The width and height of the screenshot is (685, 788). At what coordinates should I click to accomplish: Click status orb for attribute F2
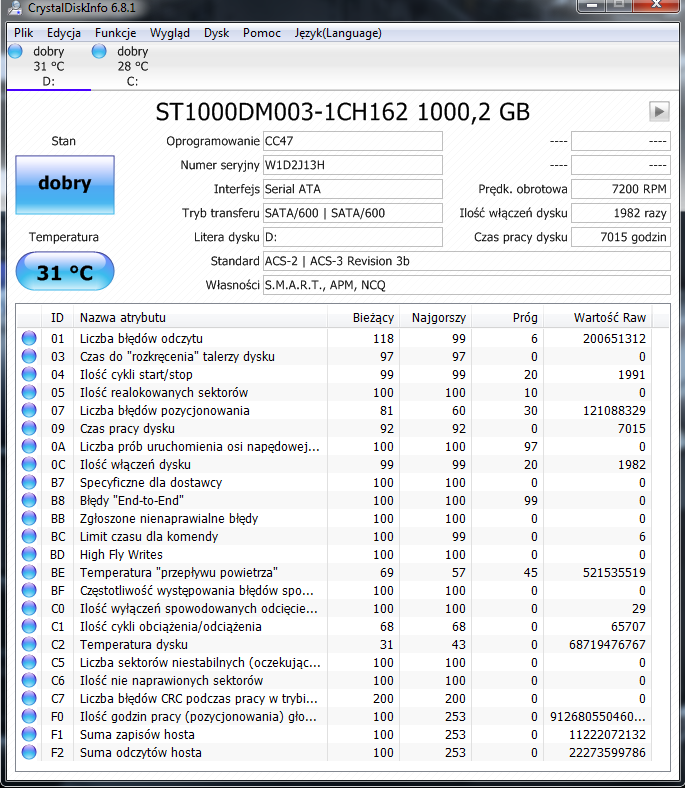click(x=29, y=752)
